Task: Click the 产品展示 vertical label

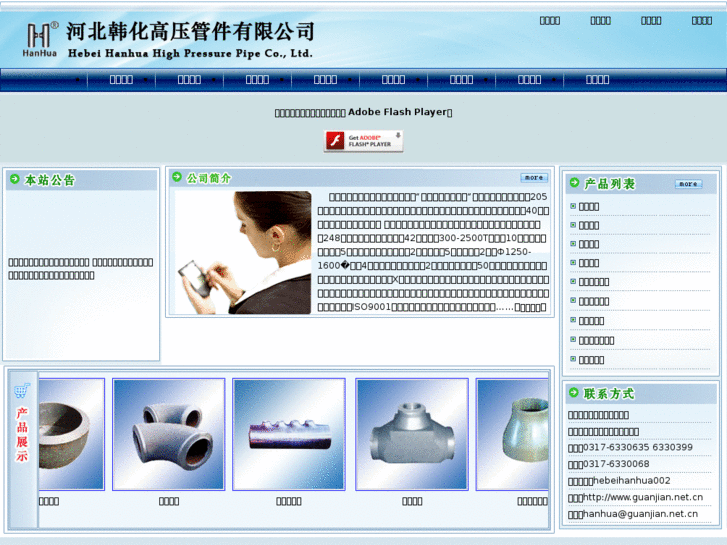Action: coord(22,434)
